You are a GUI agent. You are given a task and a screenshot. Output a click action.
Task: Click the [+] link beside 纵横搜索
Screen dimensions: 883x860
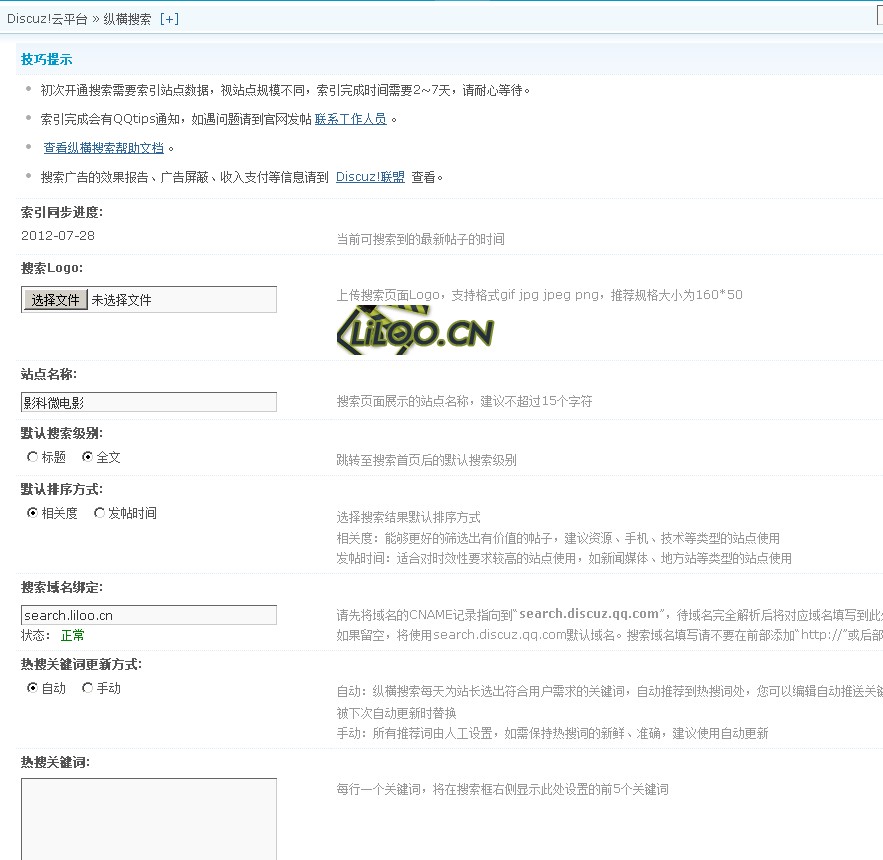pyautogui.click(x=169, y=19)
